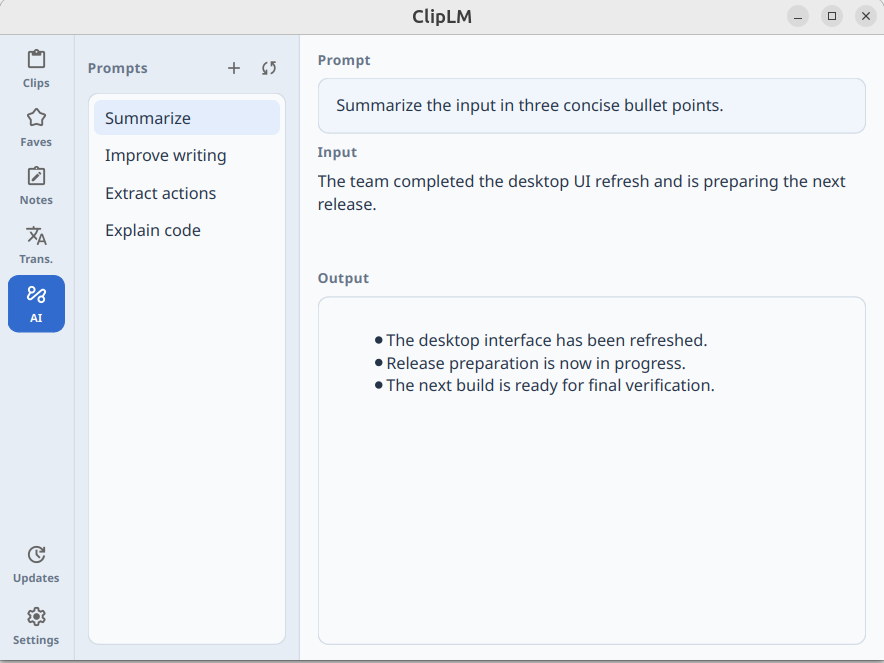Select the Summarize prompt
Viewport: 884px width, 663px height.
tap(187, 118)
